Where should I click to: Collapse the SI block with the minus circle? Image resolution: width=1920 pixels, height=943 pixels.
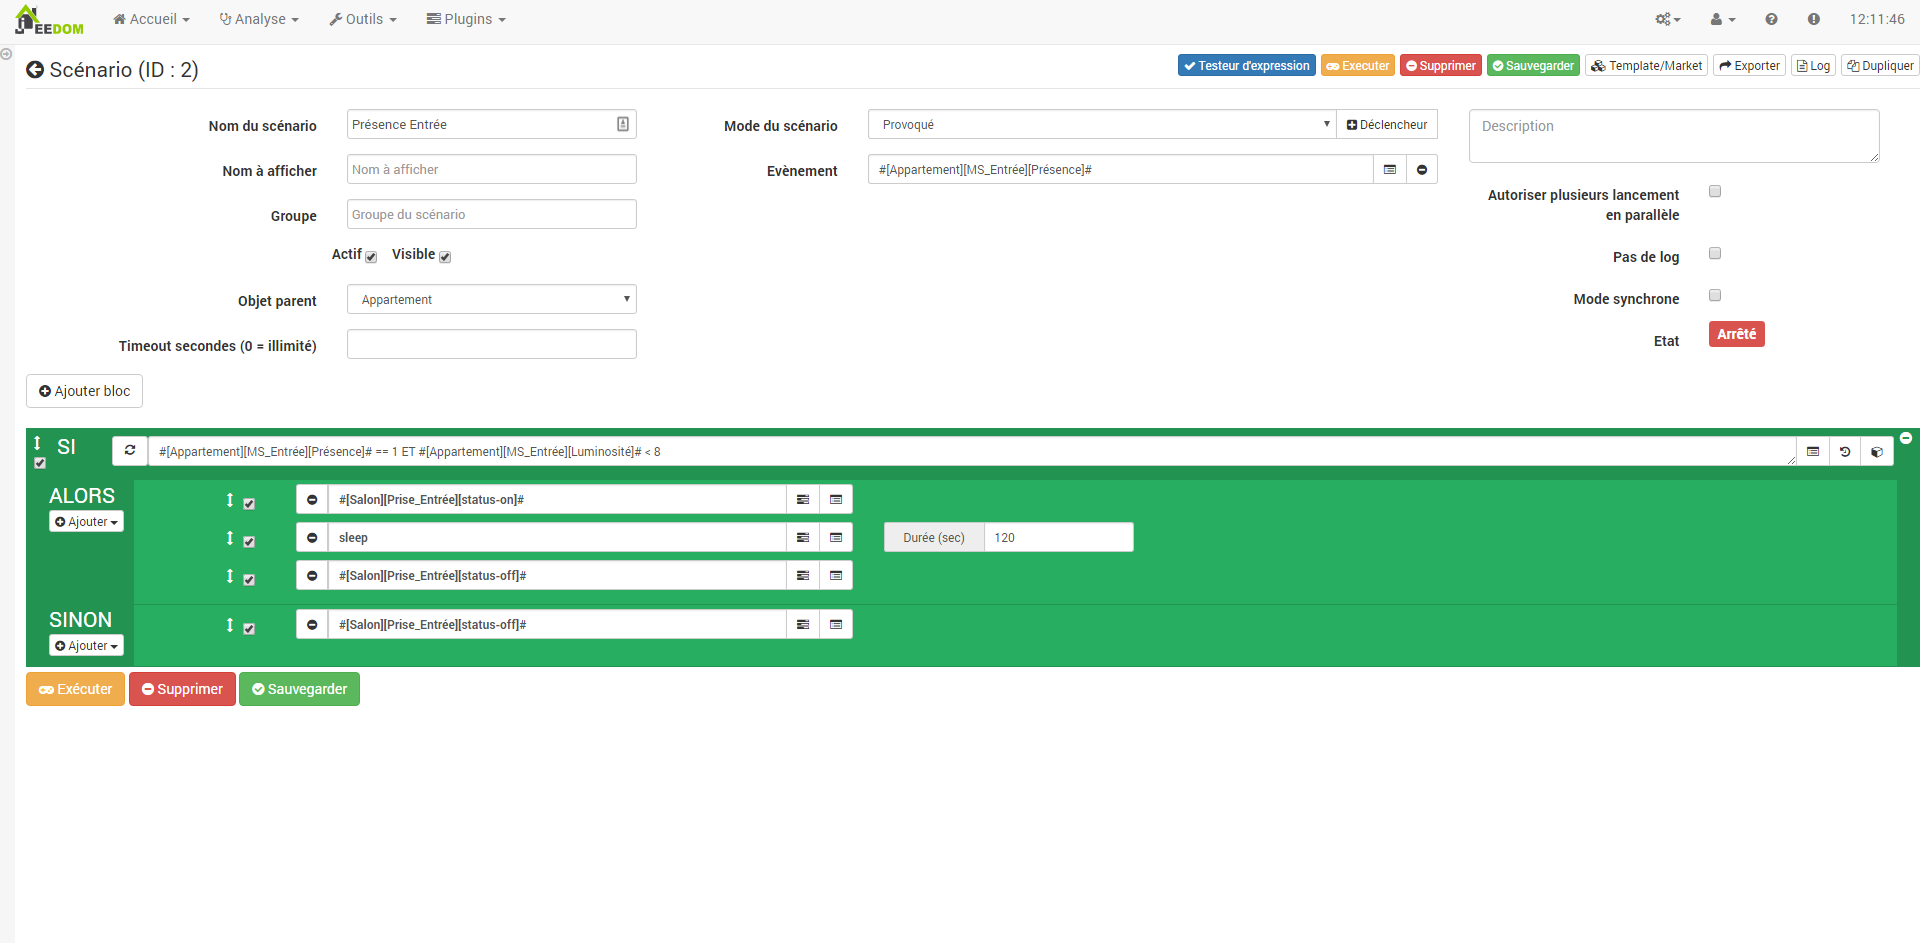1906,438
